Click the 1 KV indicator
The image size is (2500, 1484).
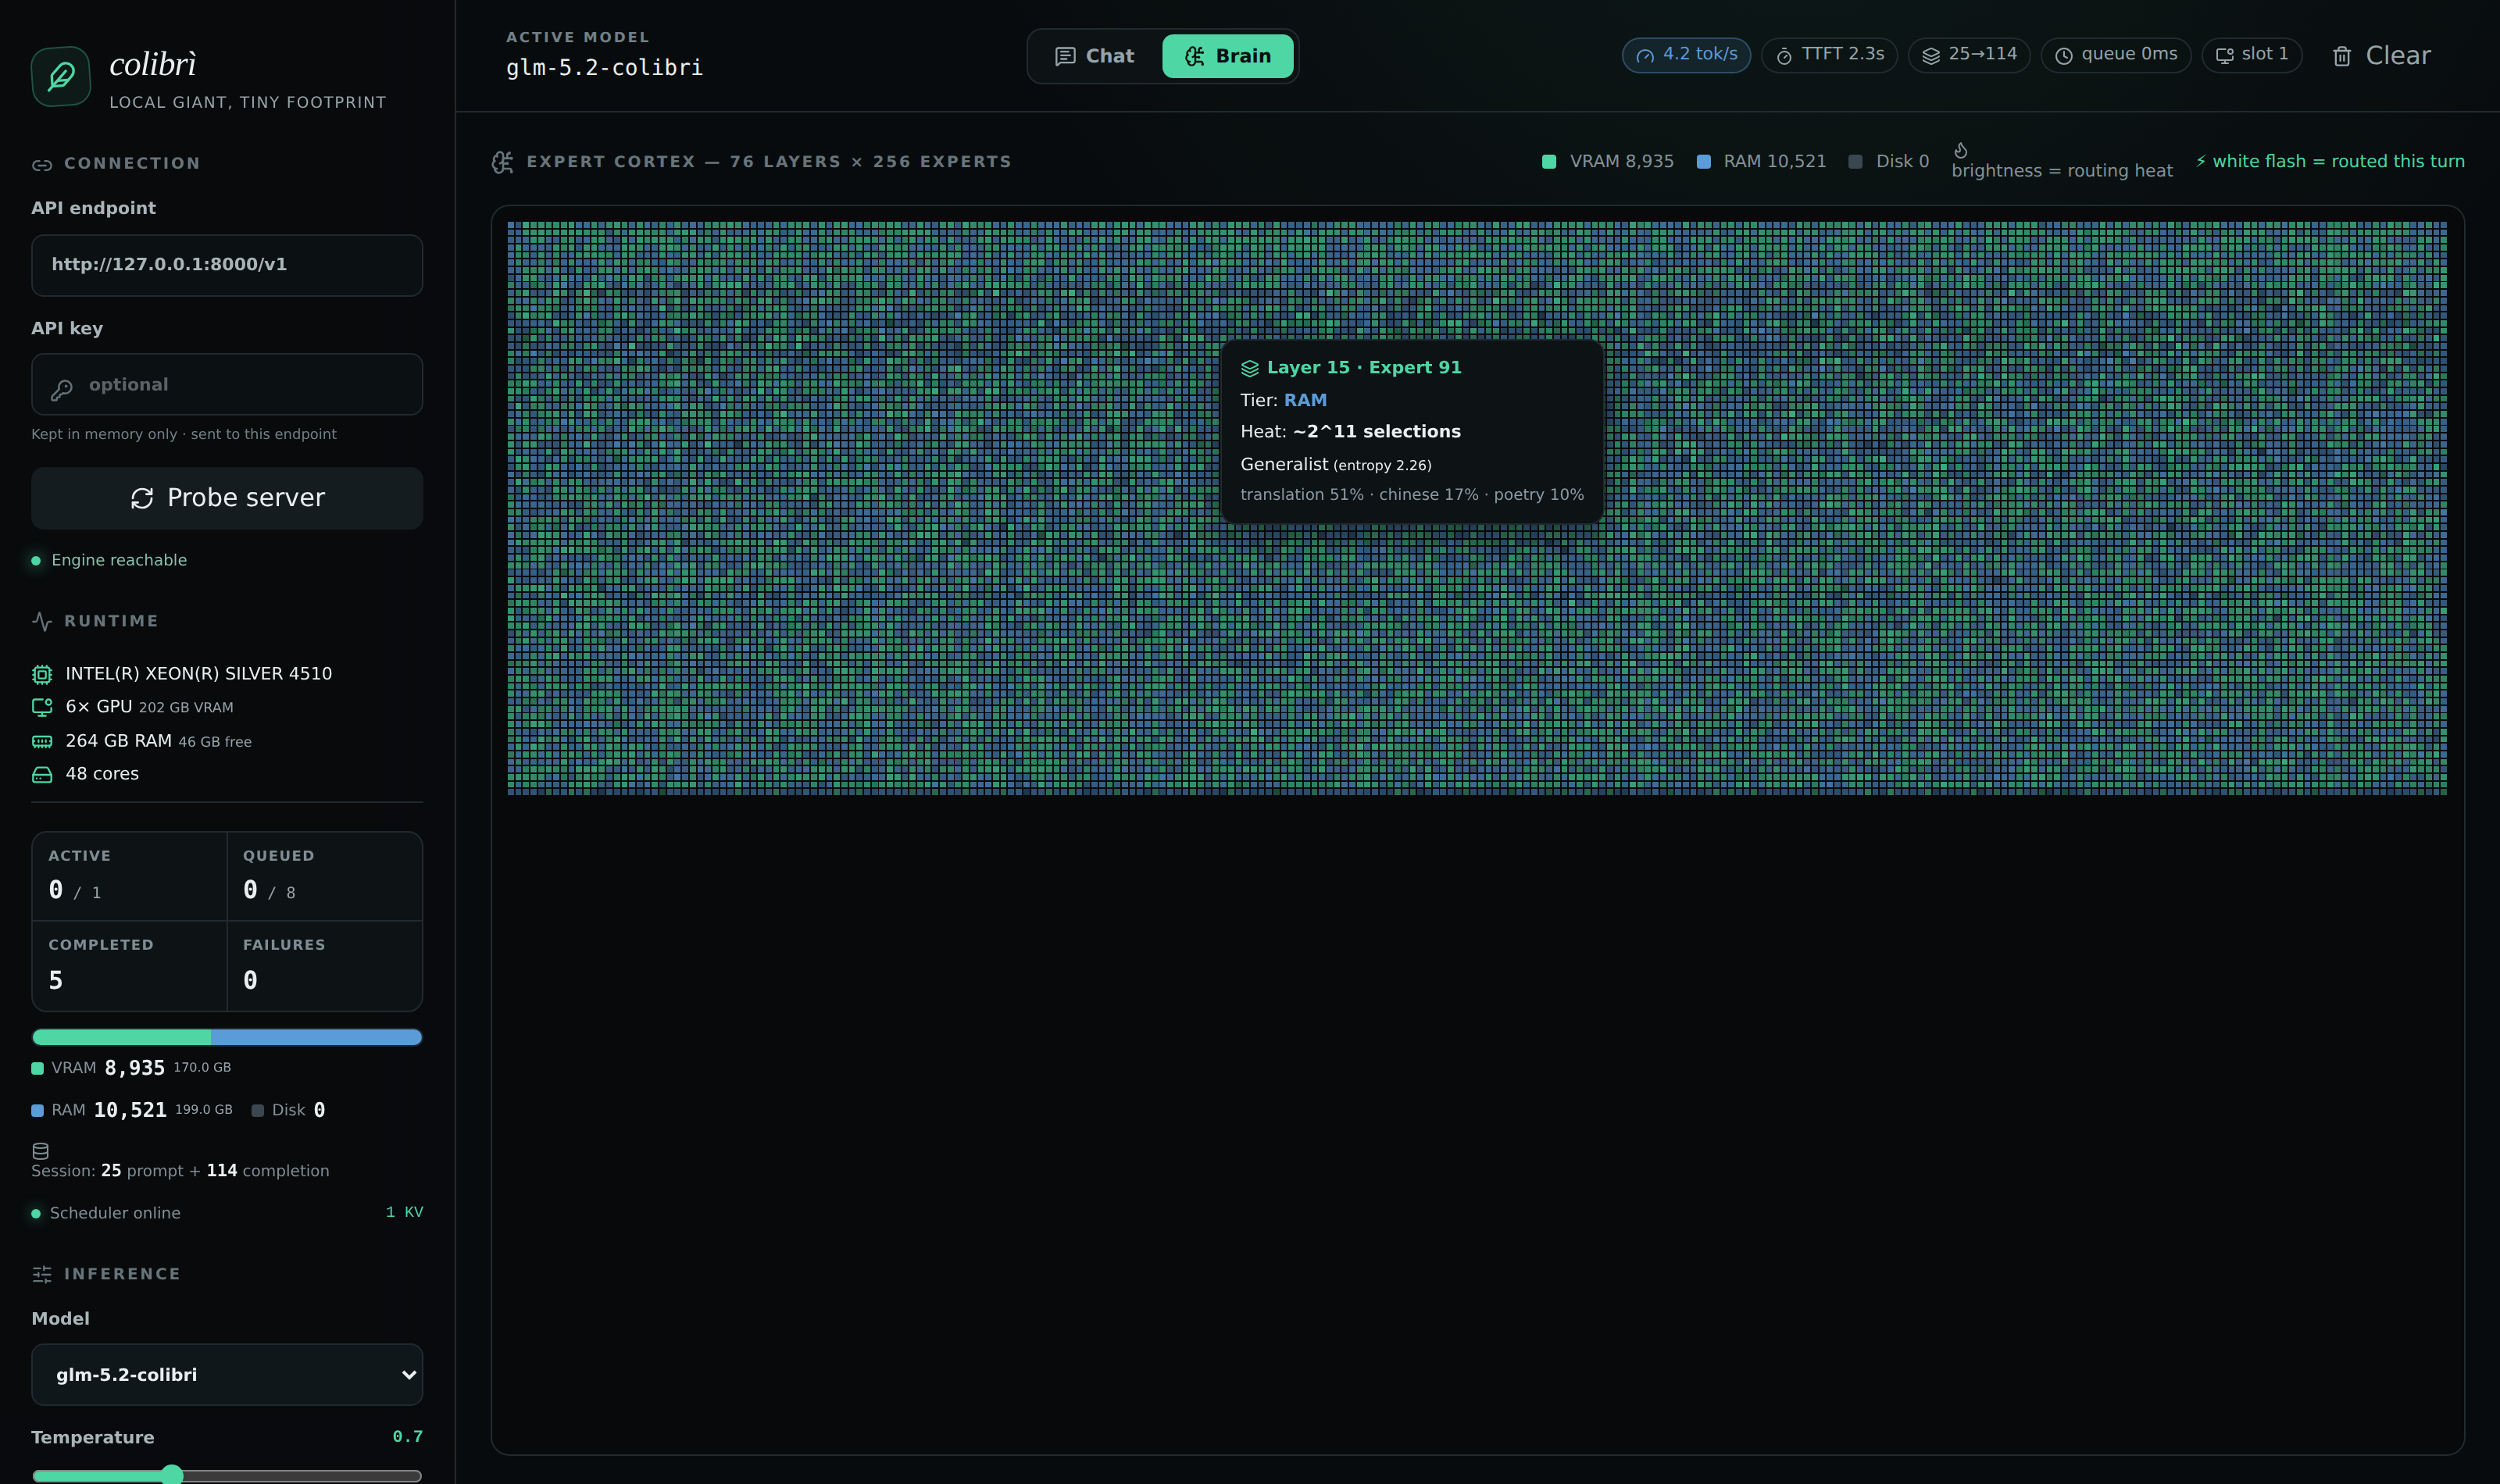pyautogui.click(x=404, y=1212)
